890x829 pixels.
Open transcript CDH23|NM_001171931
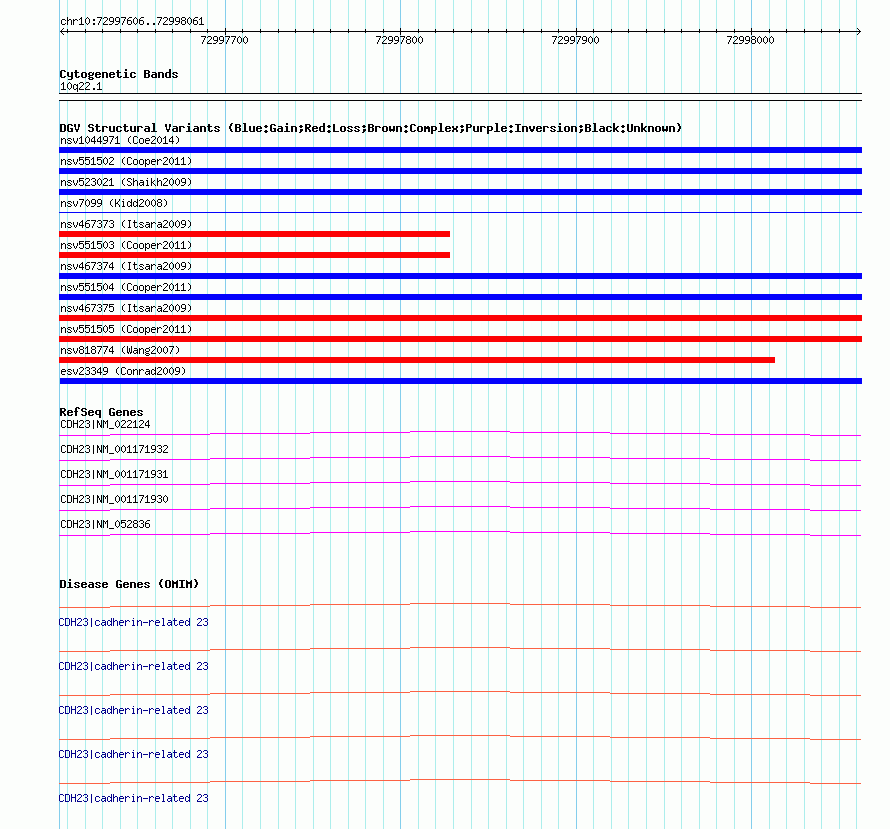pyautogui.click(x=114, y=474)
